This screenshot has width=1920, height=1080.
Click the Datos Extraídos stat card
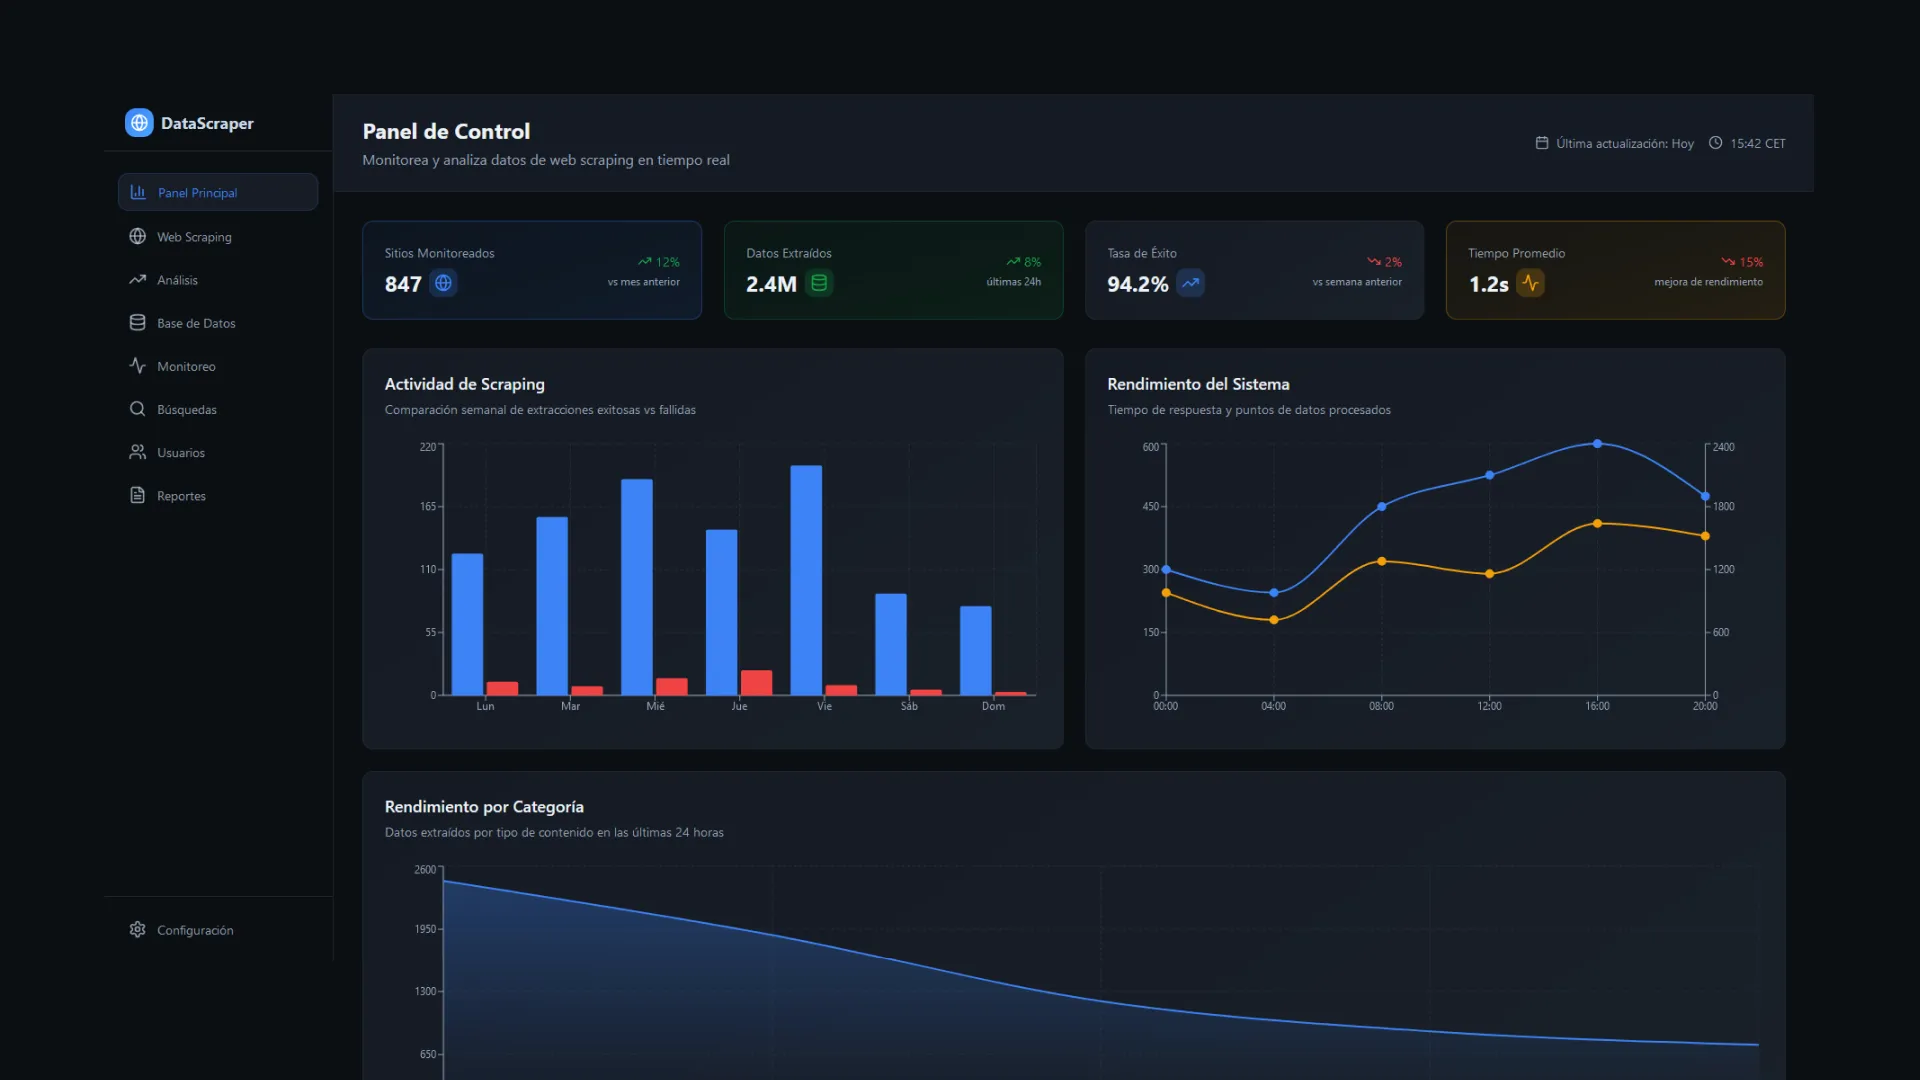(x=893, y=270)
